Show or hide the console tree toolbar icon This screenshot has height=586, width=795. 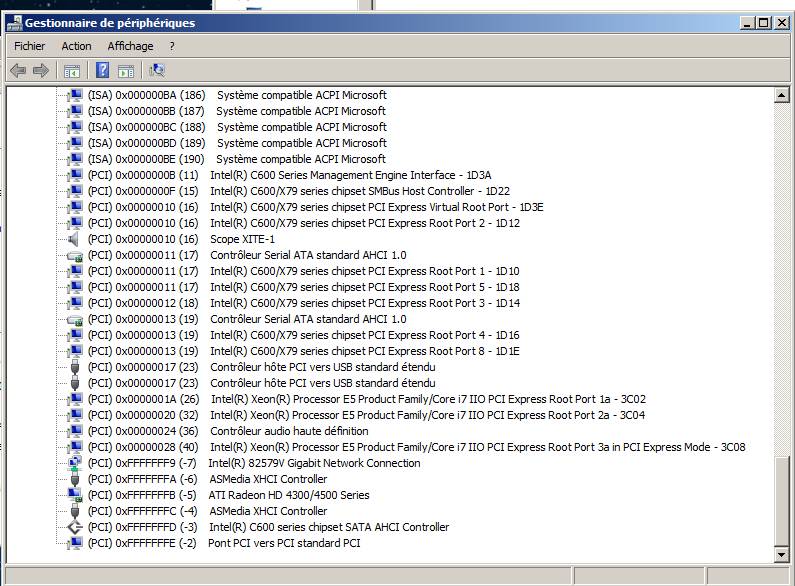(71, 71)
